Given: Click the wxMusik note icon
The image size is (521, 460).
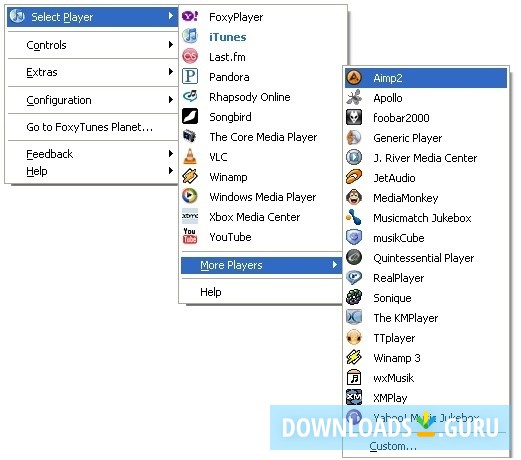Looking at the screenshot, I should pyautogui.click(x=354, y=377).
